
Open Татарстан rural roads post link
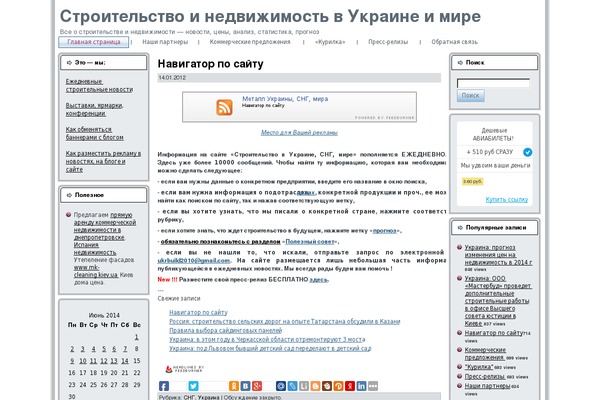(x=284, y=322)
